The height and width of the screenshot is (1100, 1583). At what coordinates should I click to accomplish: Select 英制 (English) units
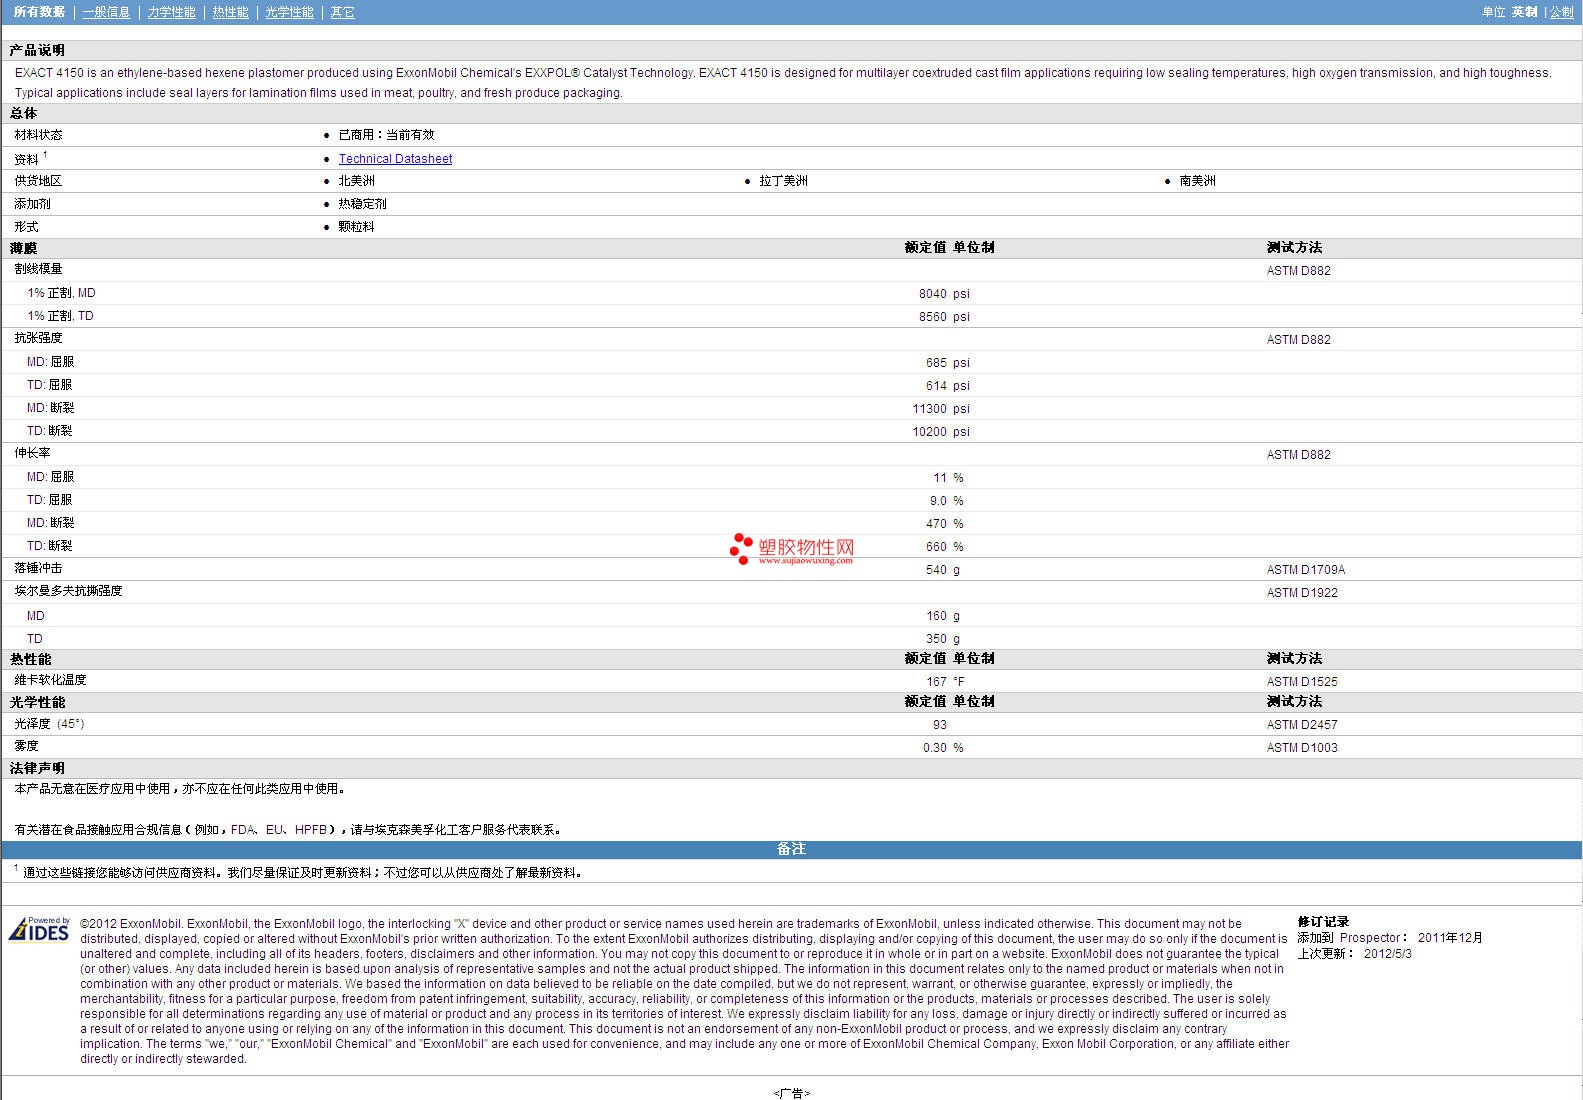tap(1524, 12)
